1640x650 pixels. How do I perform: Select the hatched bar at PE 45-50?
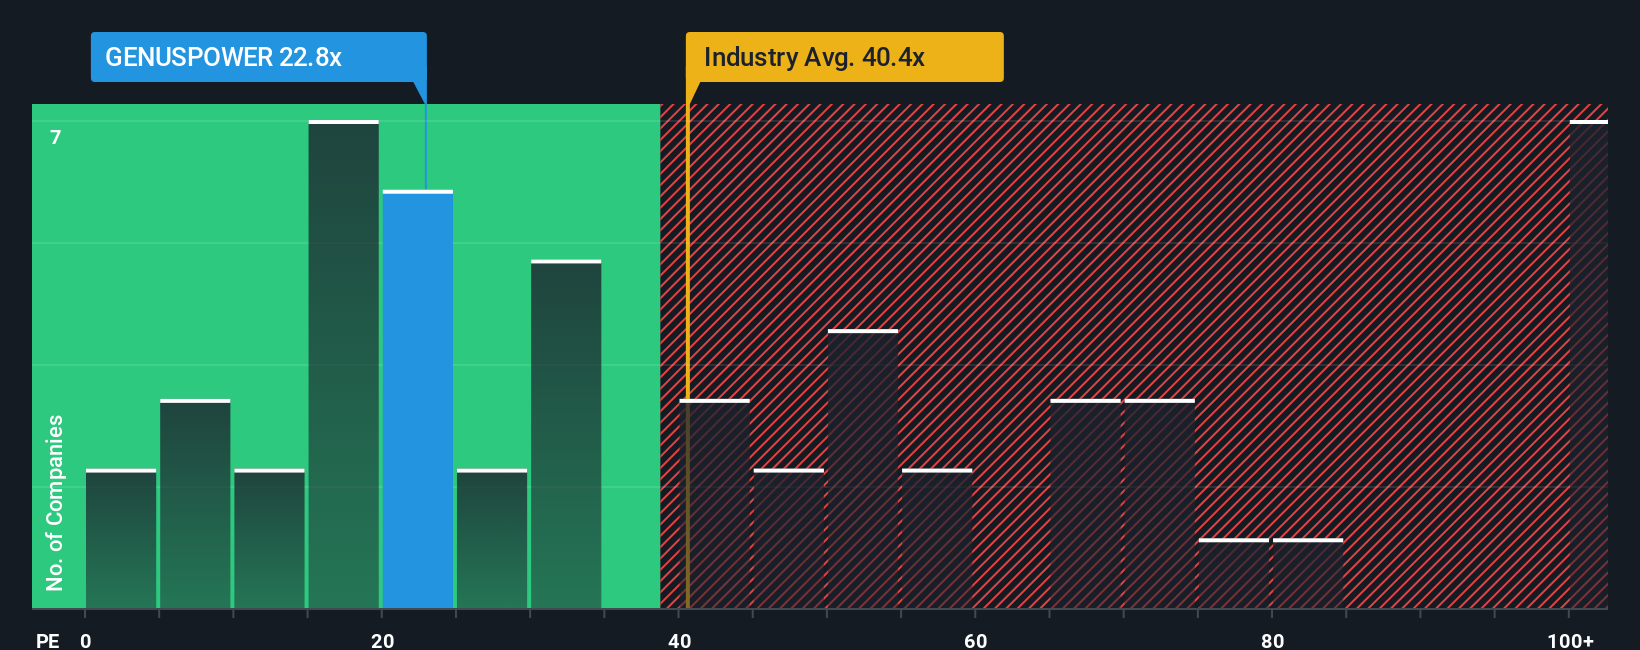point(789,538)
